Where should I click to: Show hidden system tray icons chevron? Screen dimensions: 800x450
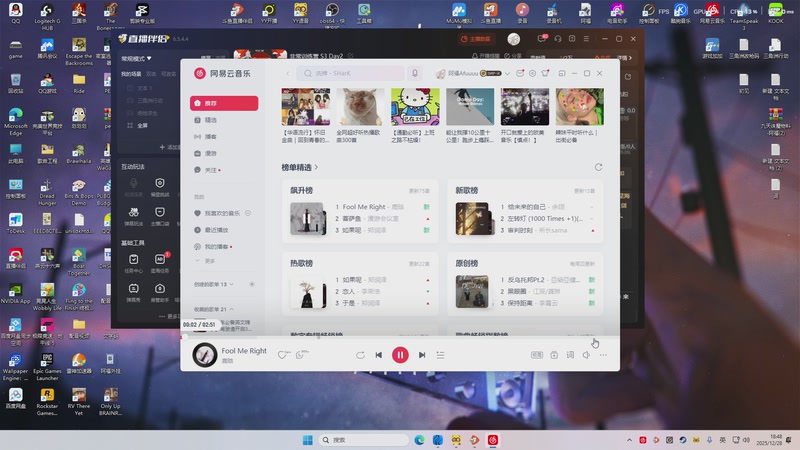click(629, 440)
